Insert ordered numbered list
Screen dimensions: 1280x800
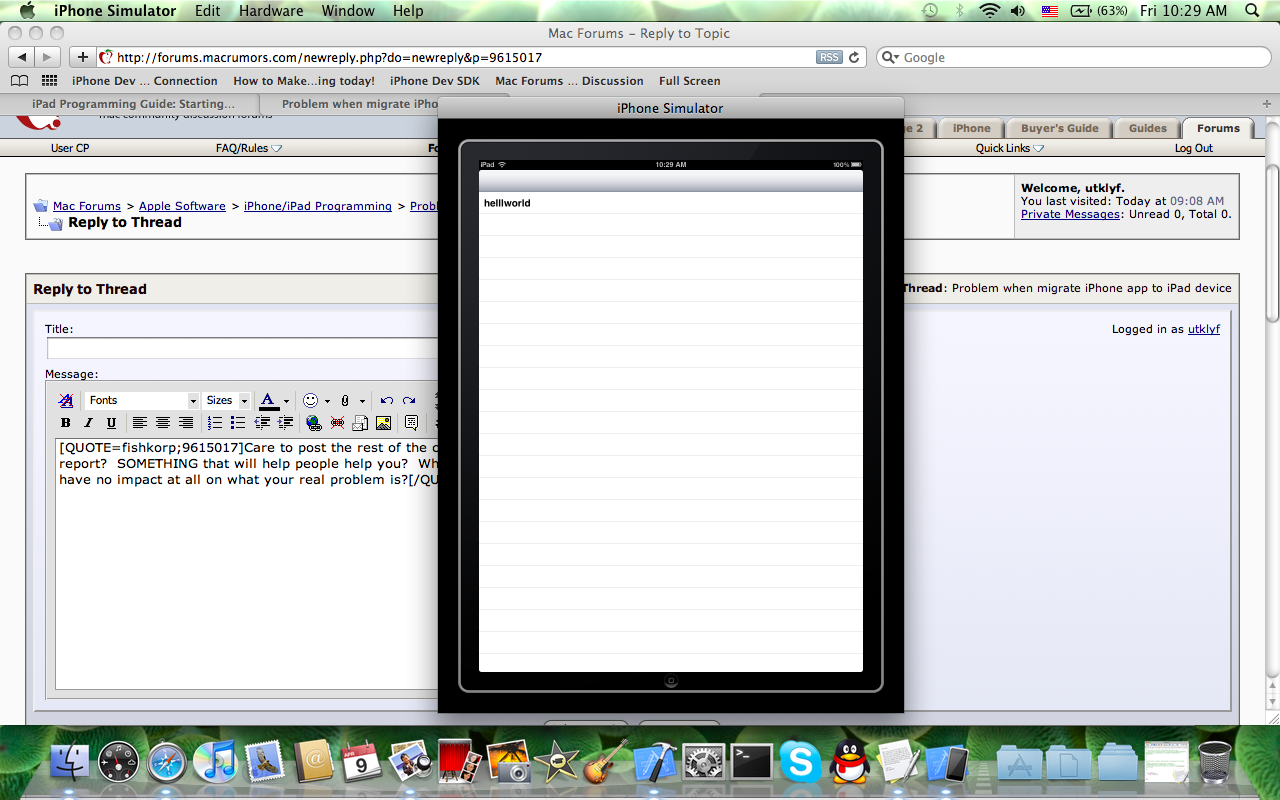coord(215,423)
